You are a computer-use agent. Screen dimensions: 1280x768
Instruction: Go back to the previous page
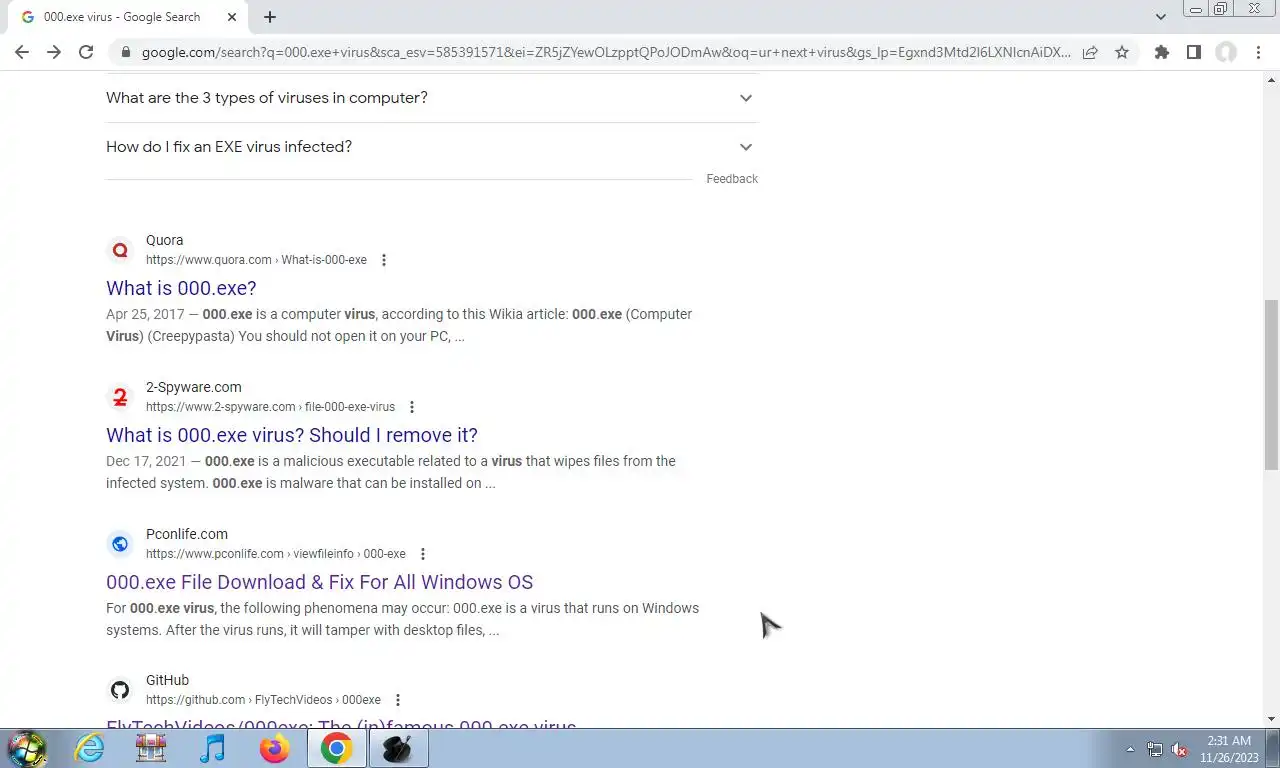click(22, 52)
